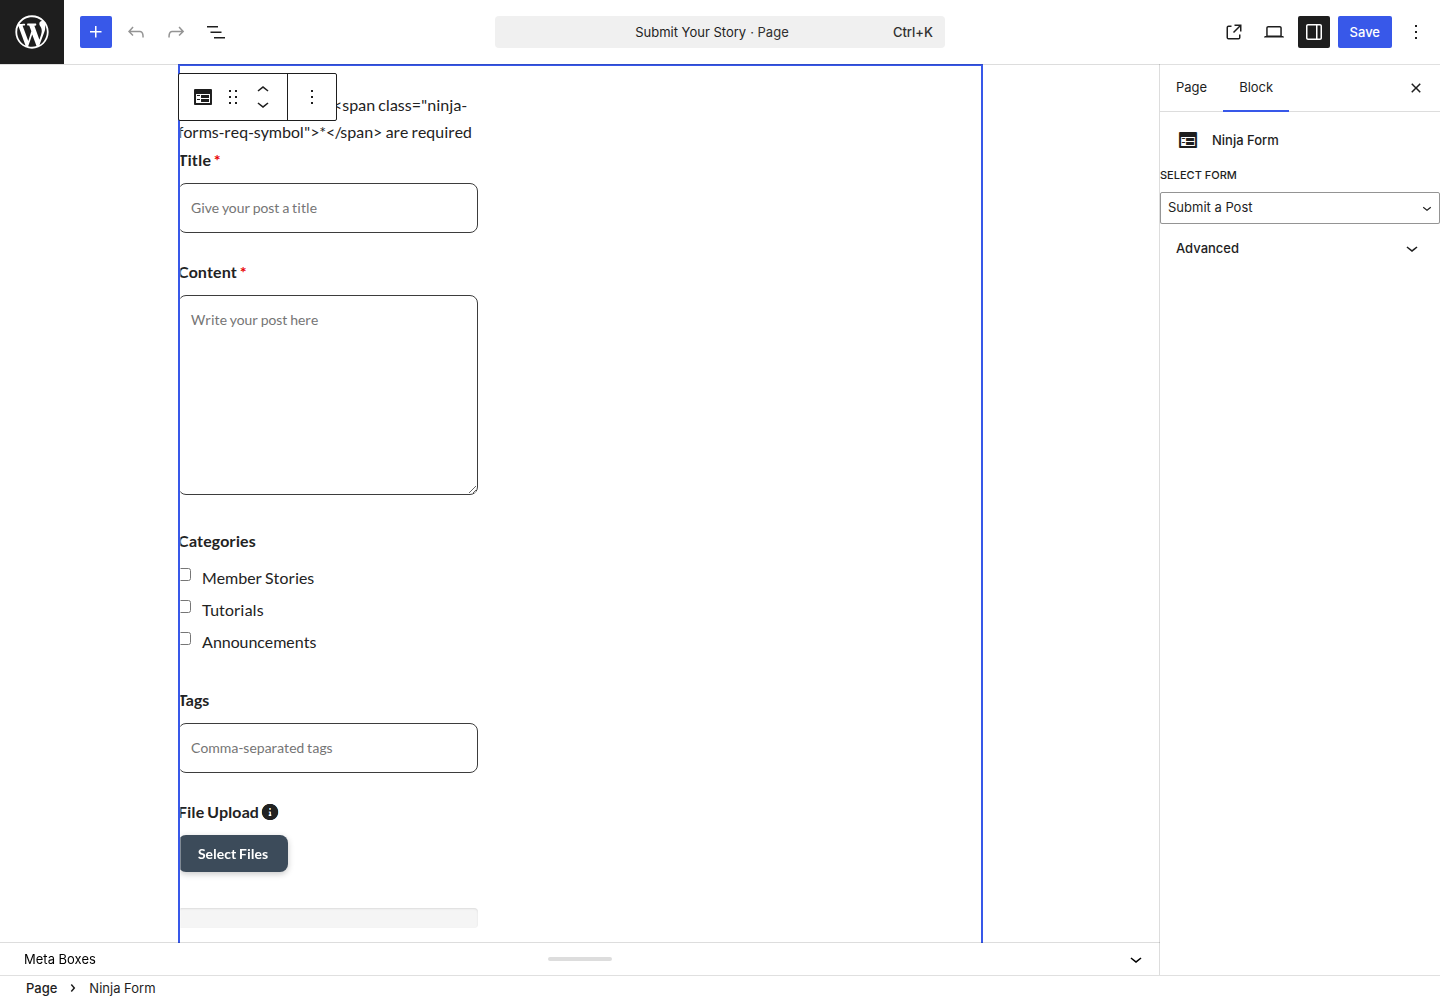
Task: Select Ninja Form in the breadcrumb
Action: pyautogui.click(x=122, y=988)
